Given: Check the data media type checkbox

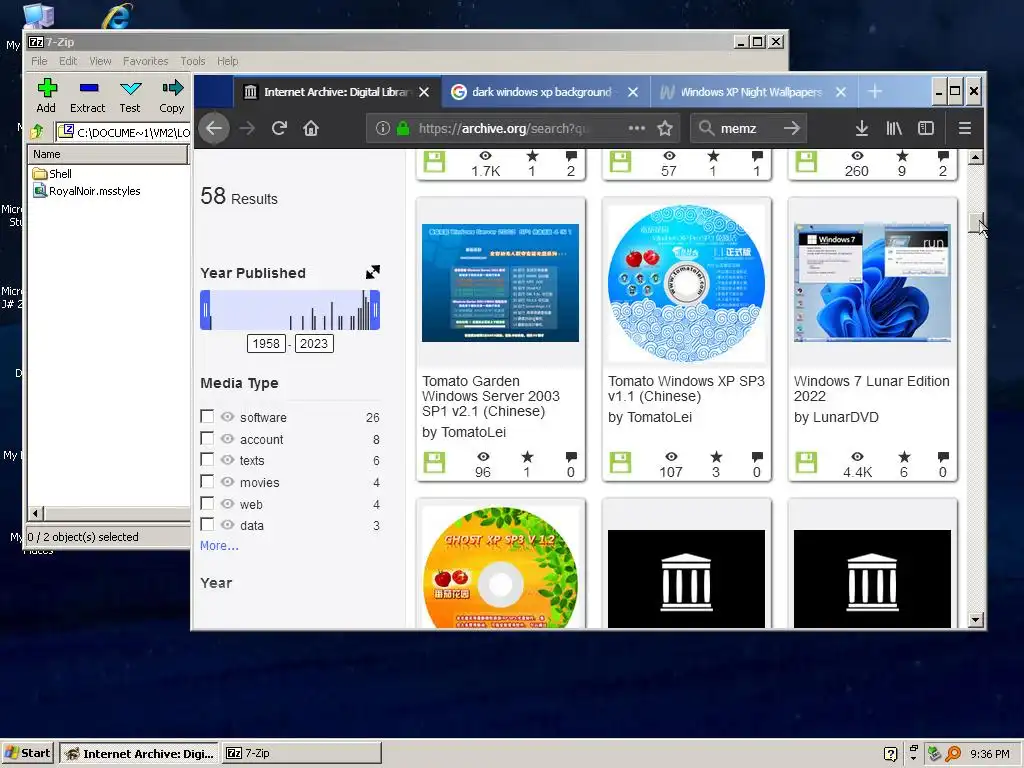Looking at the screenshot, I should pyautogui.click(x=207, y=524).
